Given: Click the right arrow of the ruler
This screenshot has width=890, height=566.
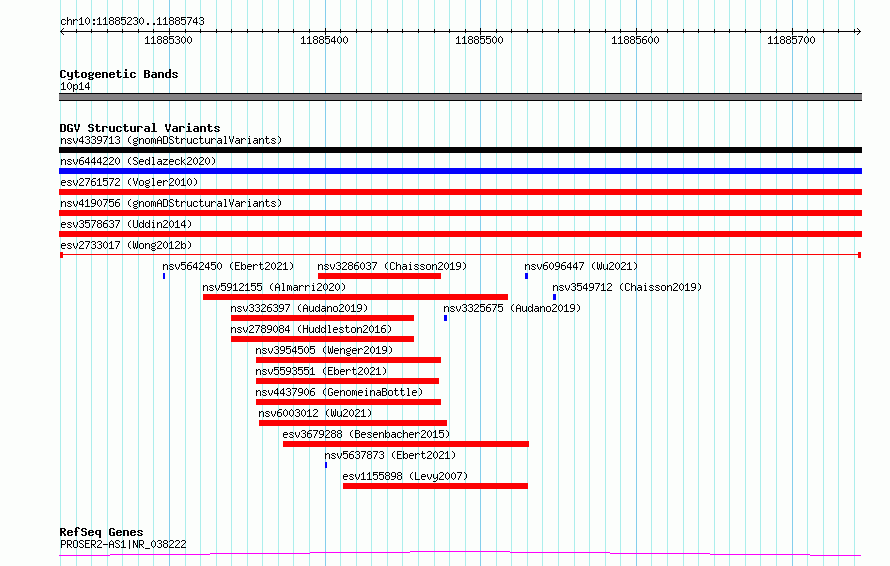Looking at the screenshot, I should [858, 32].
